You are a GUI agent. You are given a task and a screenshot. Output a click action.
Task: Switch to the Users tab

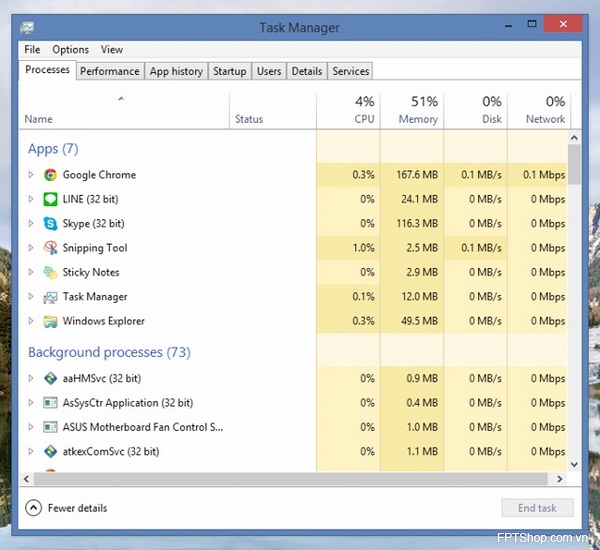pos(269,71)
